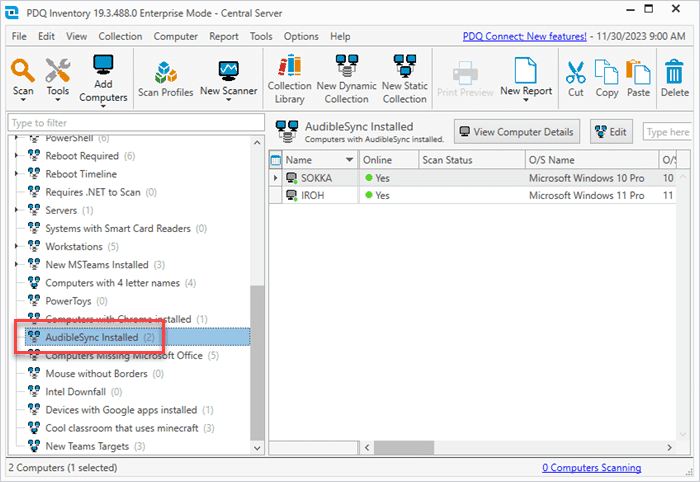Open the Computer menu

(175, 36)
